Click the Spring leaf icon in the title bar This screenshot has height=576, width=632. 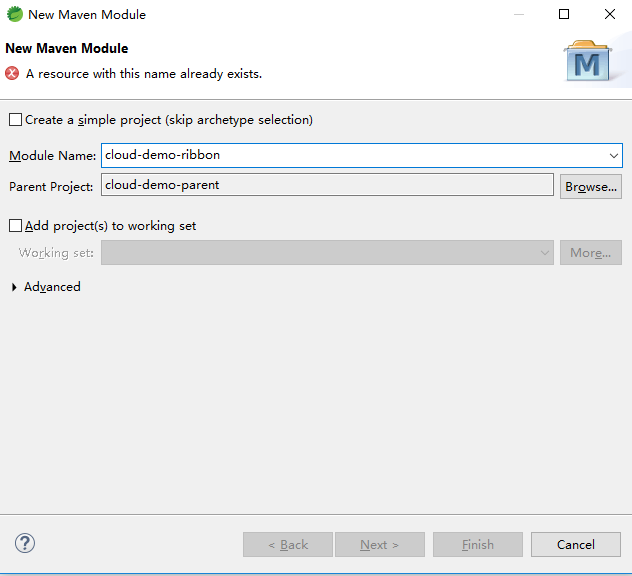15,15
